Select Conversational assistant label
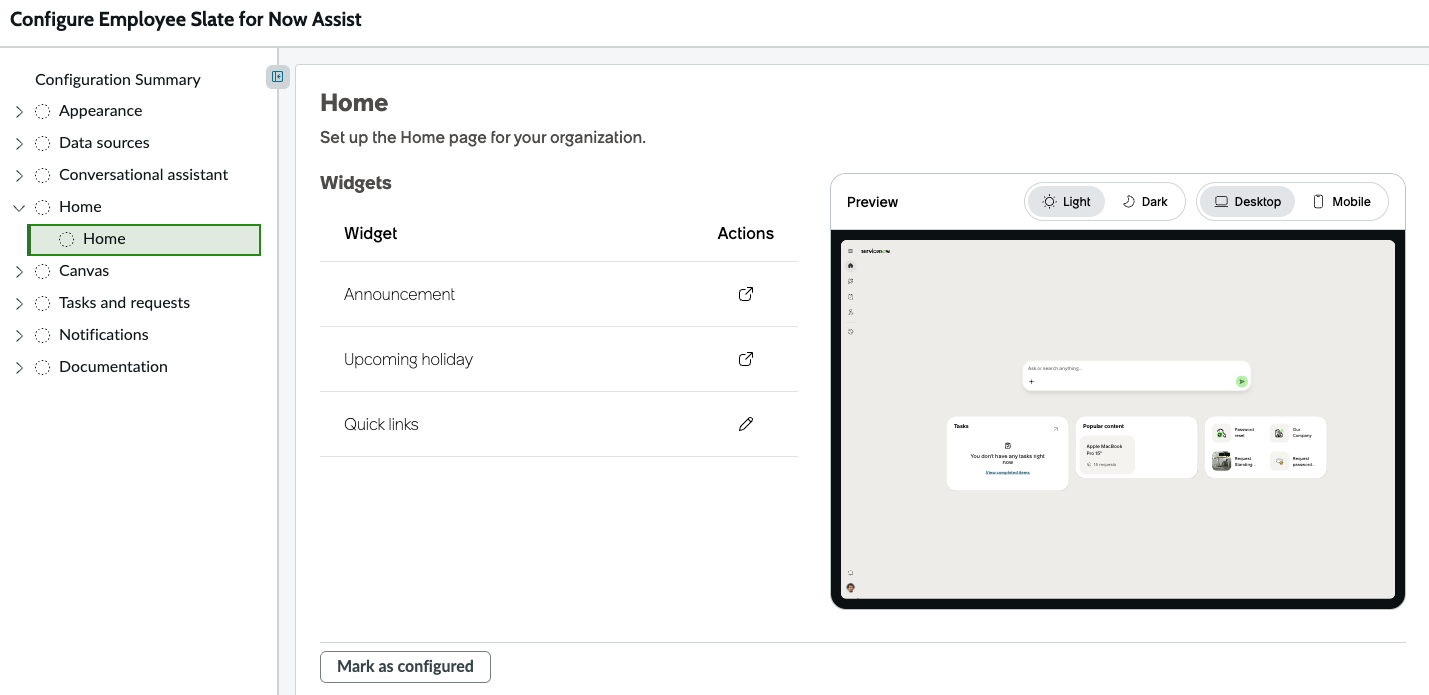 tap(143, 175)
